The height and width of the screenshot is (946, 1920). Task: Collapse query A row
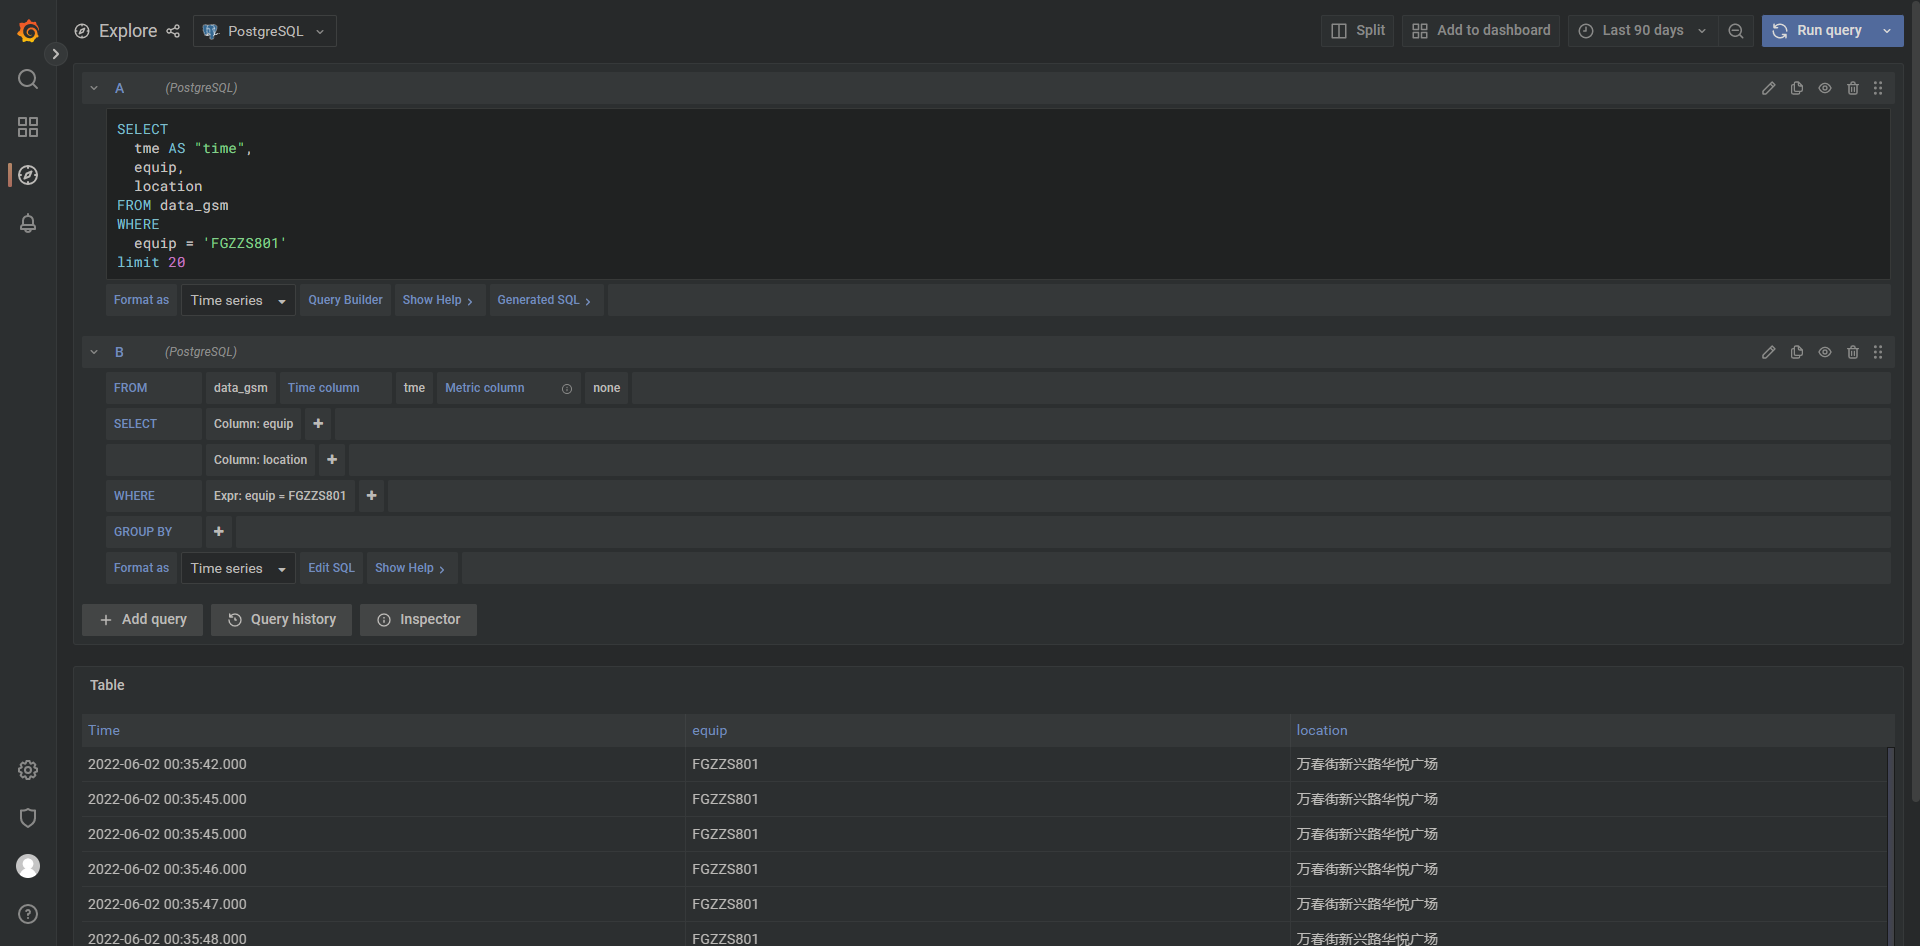[94, 88]
